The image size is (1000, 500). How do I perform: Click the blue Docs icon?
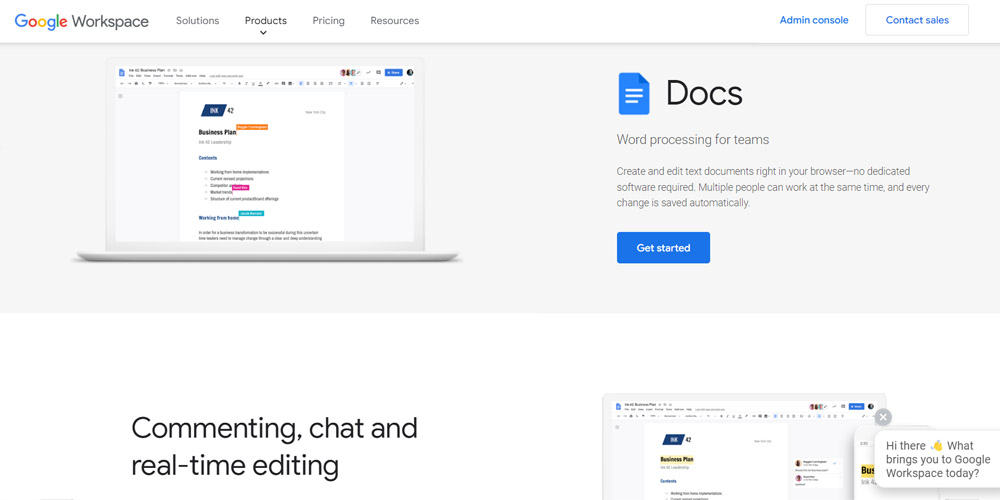tap(634, 94)
